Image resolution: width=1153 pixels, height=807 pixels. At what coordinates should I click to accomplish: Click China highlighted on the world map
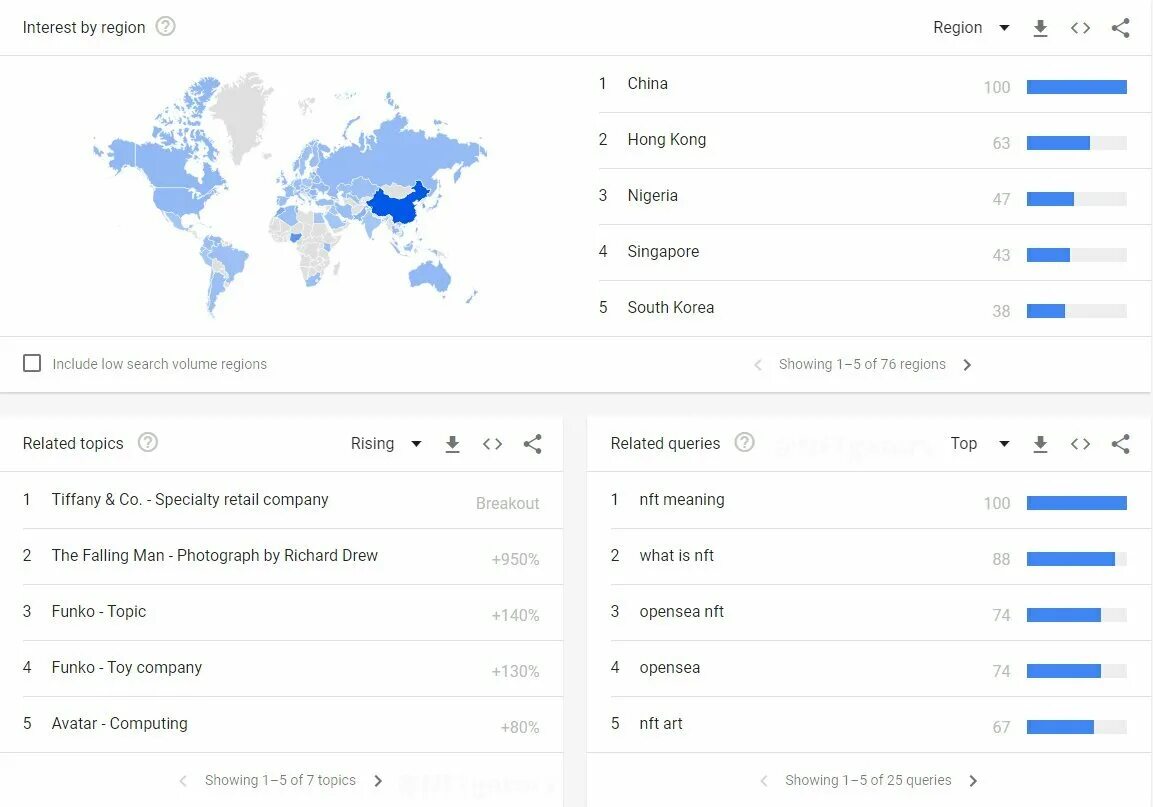pos(397,206)
